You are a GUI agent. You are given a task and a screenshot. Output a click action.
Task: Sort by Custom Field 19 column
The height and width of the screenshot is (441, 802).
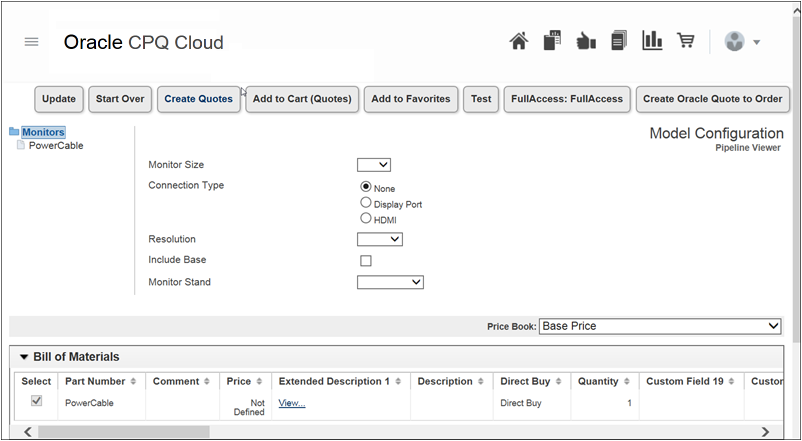(731, 382)
